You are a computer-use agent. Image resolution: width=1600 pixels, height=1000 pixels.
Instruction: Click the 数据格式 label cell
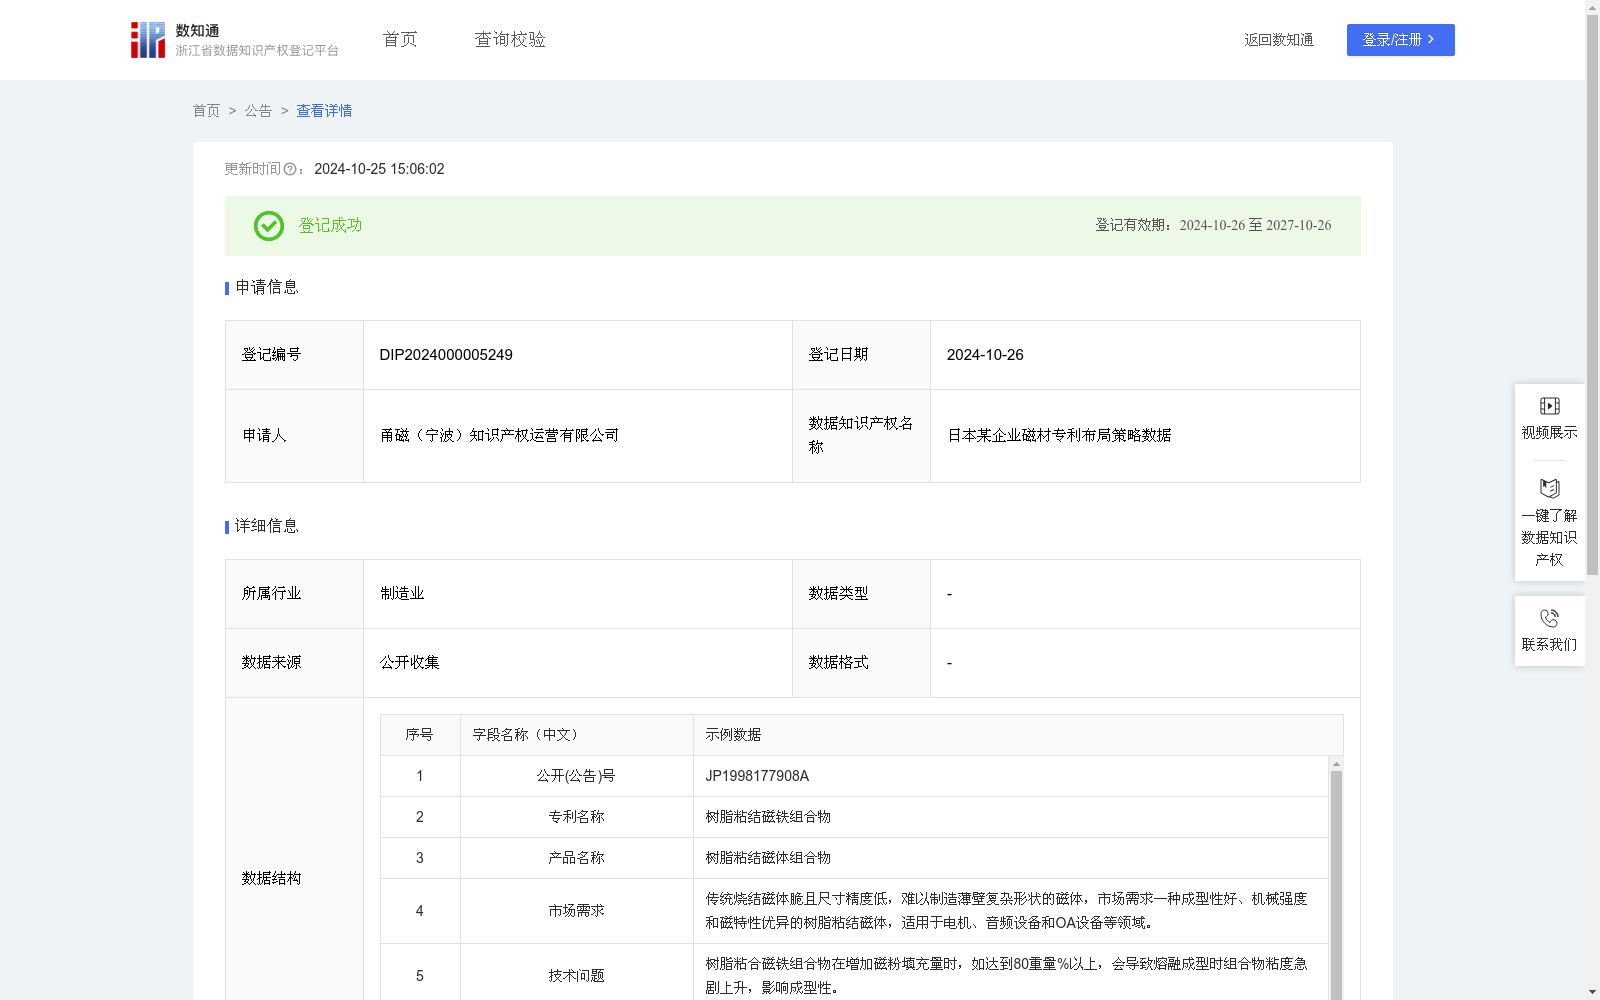click(x=861, y=663)
